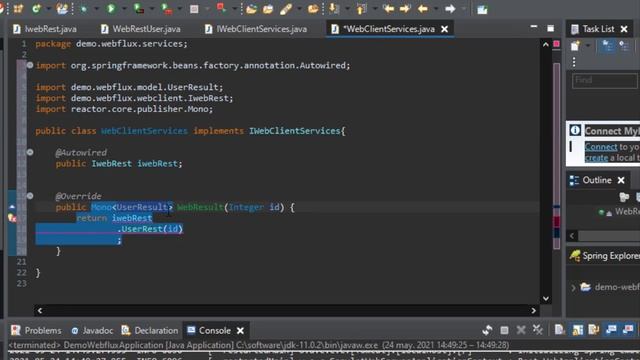640x360 pixels.
Task: Click editor horizontal scrollbar left arrow
Action: point(40,311)
